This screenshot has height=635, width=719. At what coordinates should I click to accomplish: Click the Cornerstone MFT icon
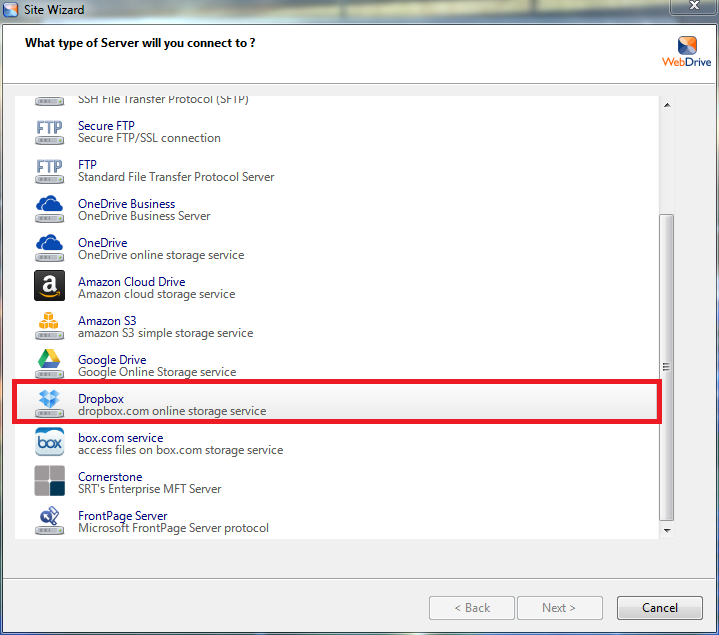tap(49, 482)
